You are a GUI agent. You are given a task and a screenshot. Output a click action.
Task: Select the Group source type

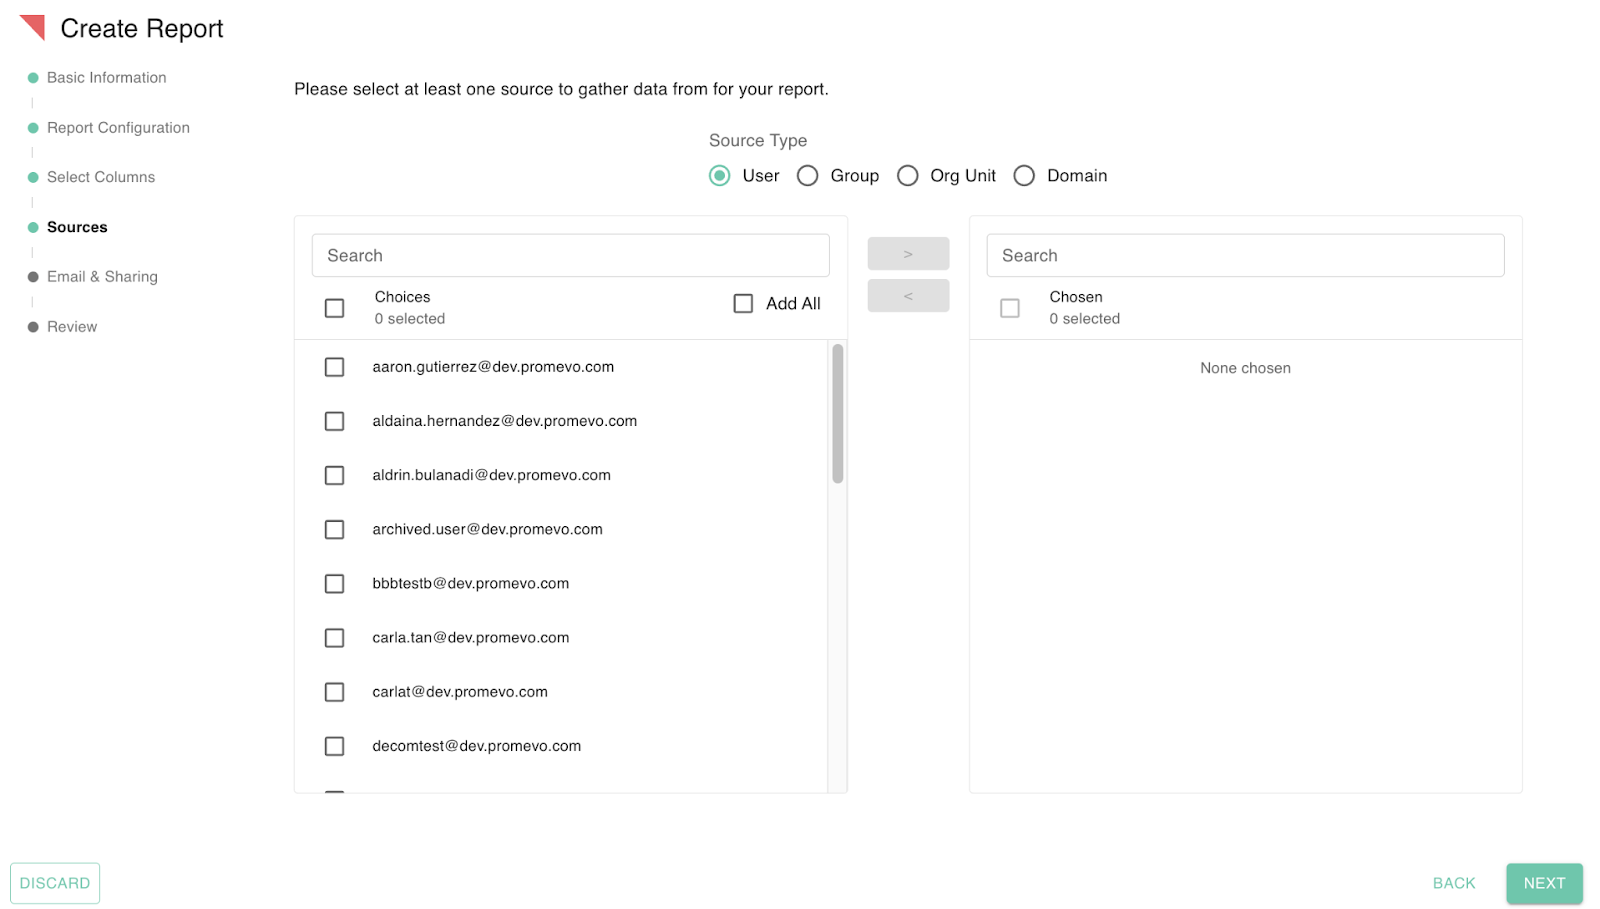coord(808,175)
